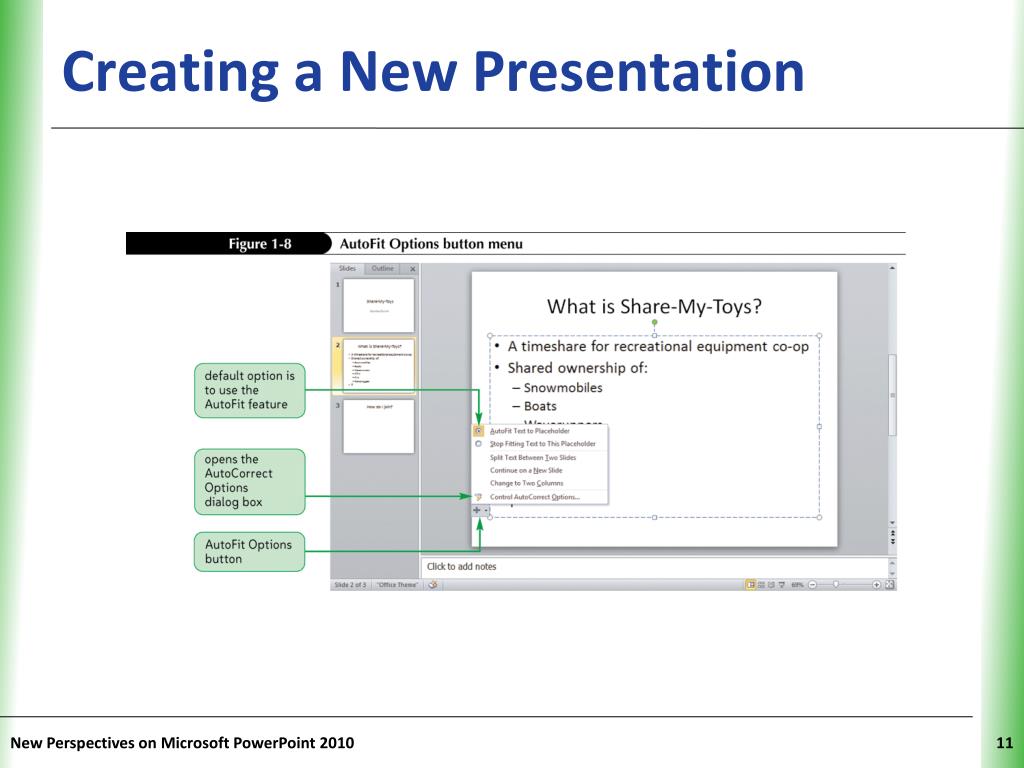
Task: Click the Next Slide double-arrow button
Action: [893, 542]
